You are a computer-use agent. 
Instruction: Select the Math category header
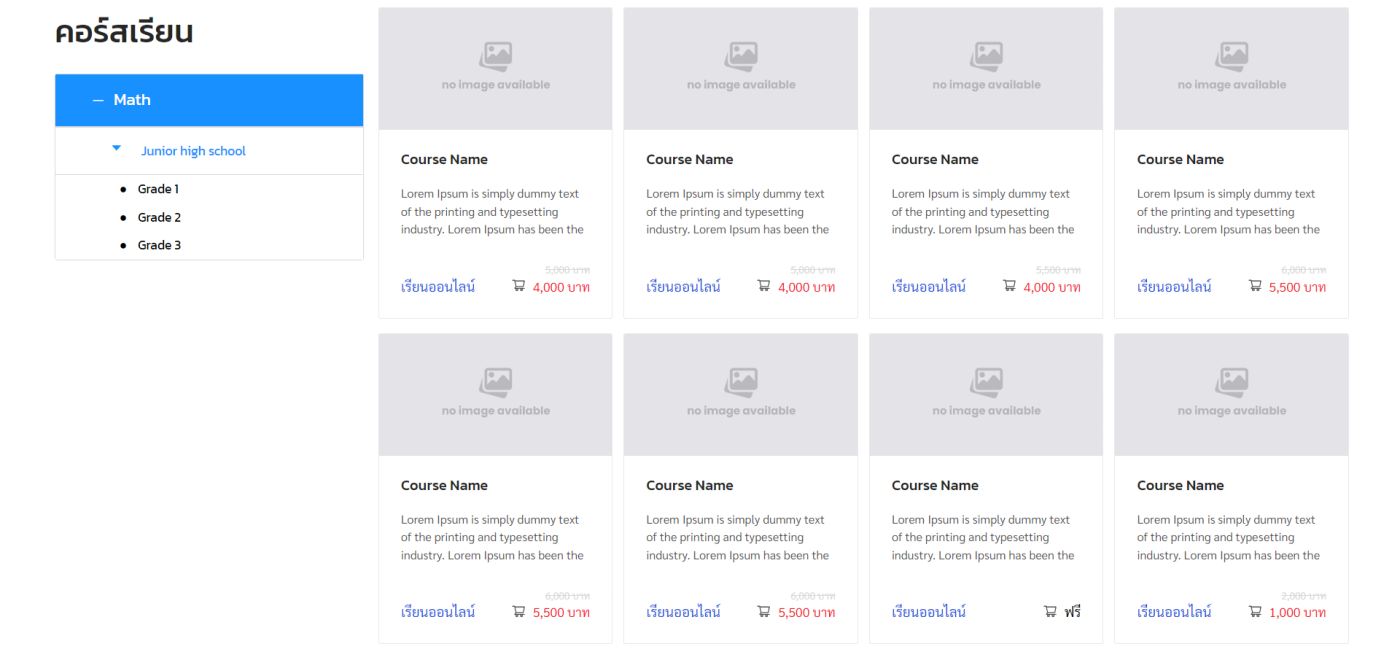pos(132,100)
